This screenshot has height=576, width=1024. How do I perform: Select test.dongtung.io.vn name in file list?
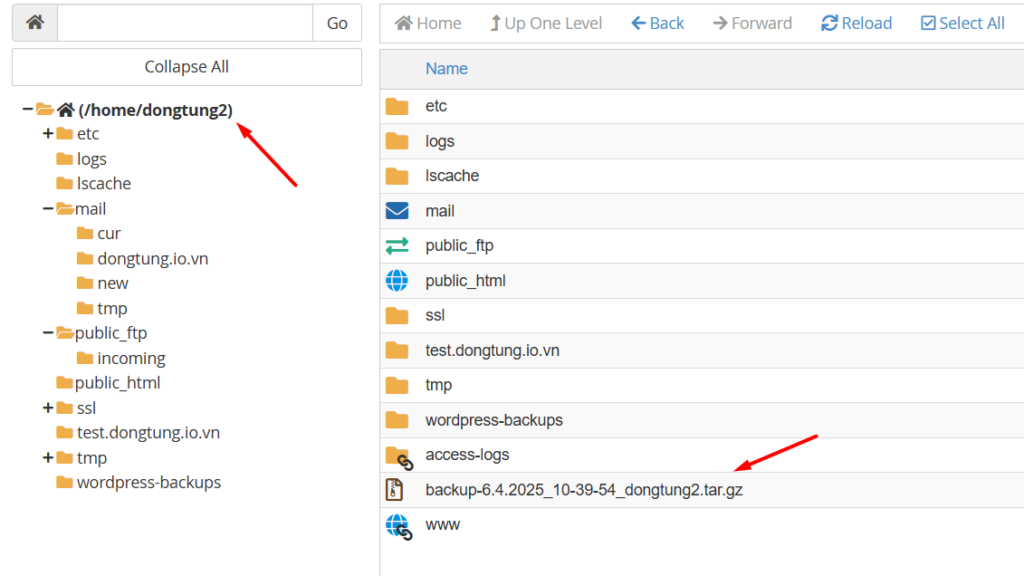click(492, 351)
